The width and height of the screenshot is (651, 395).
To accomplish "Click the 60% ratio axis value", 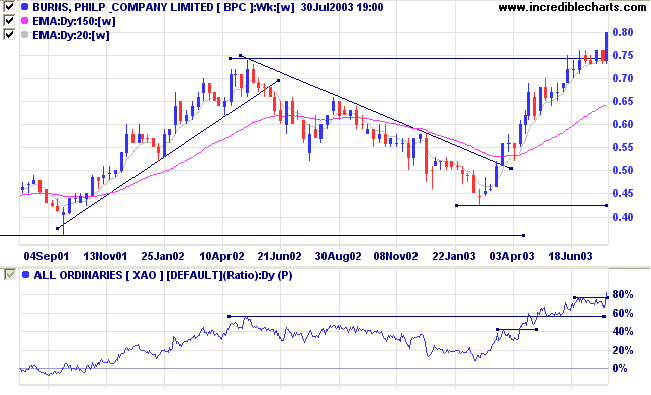I will 623,313.
